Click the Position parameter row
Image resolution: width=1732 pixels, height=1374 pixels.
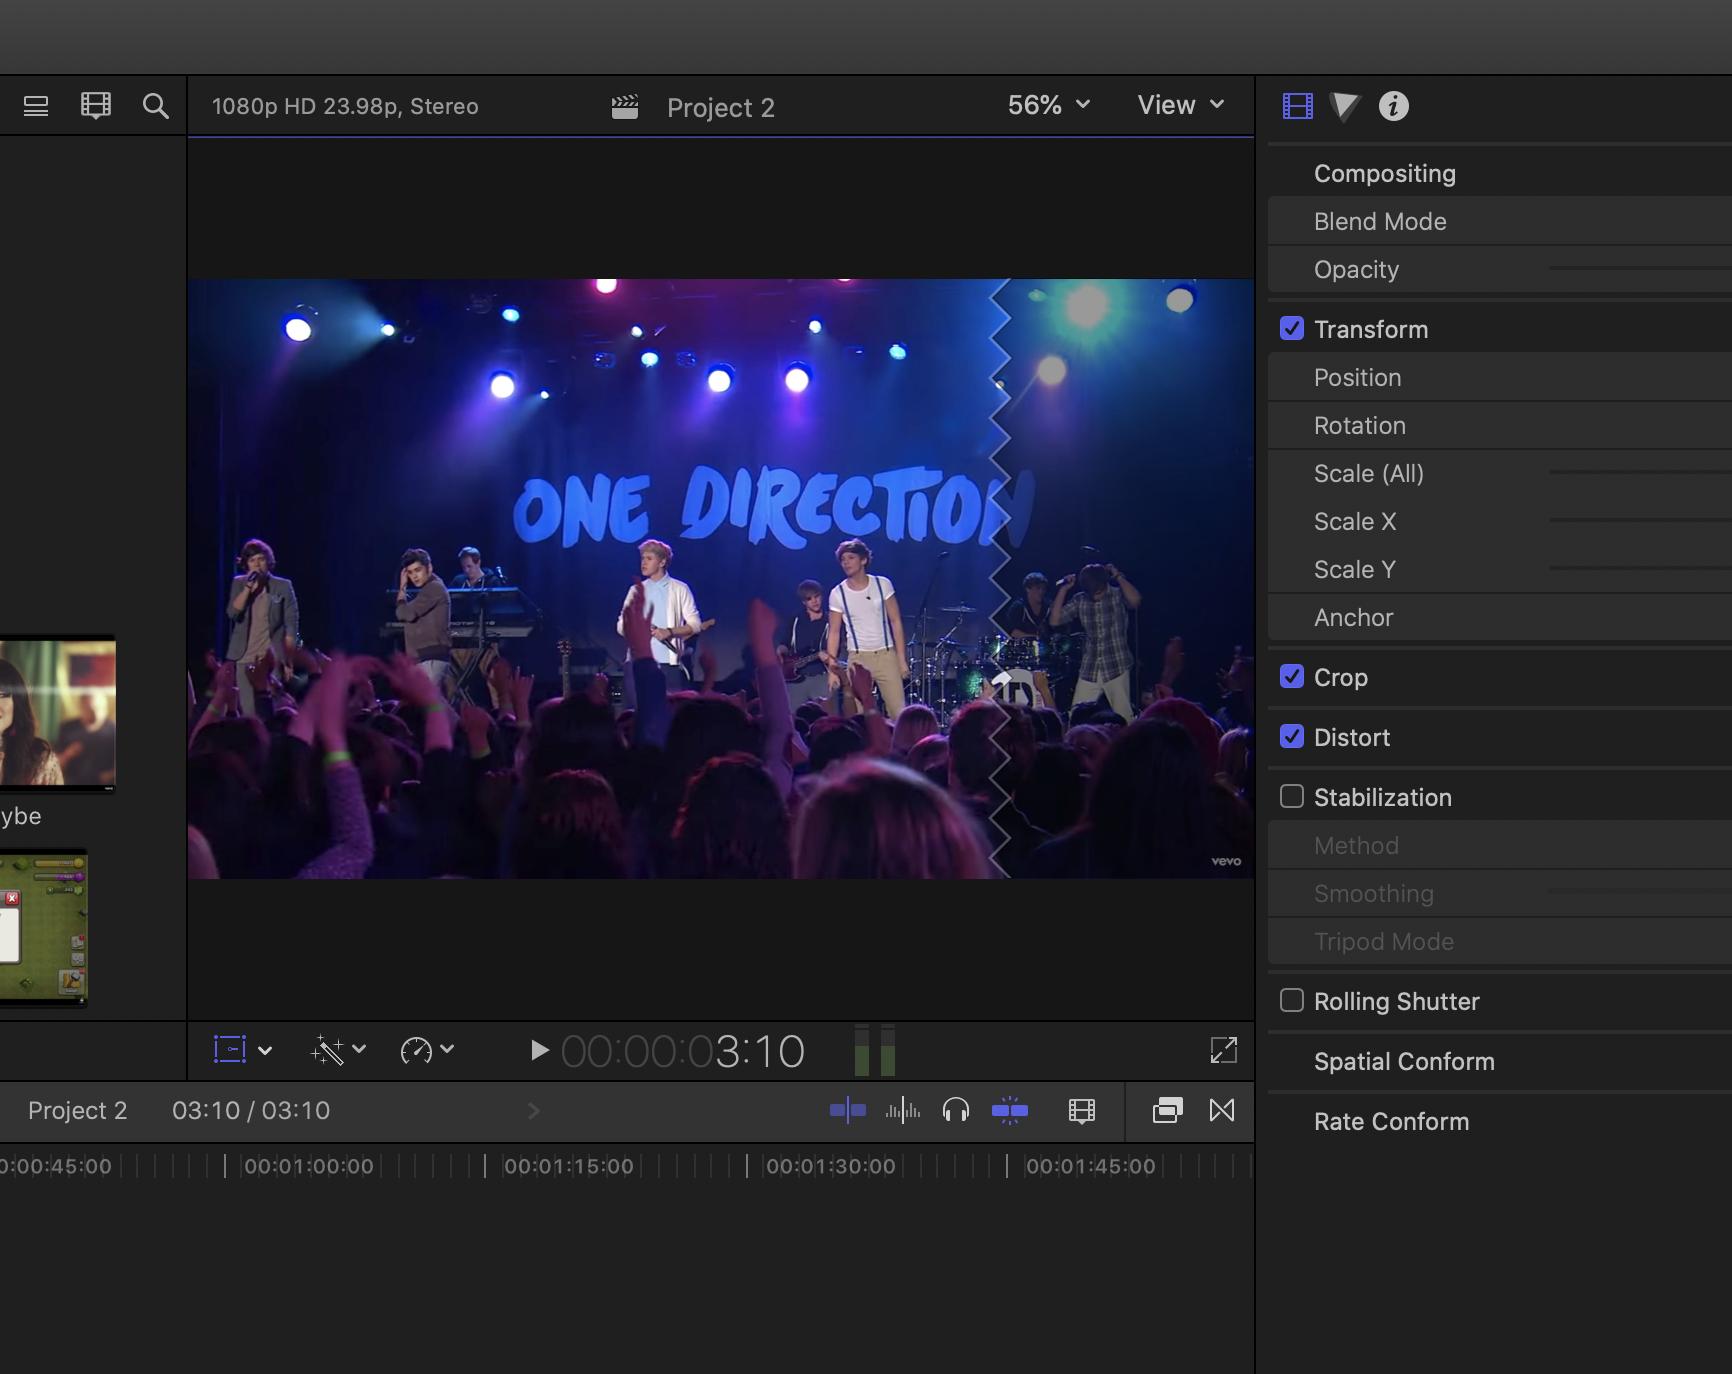1500,377
